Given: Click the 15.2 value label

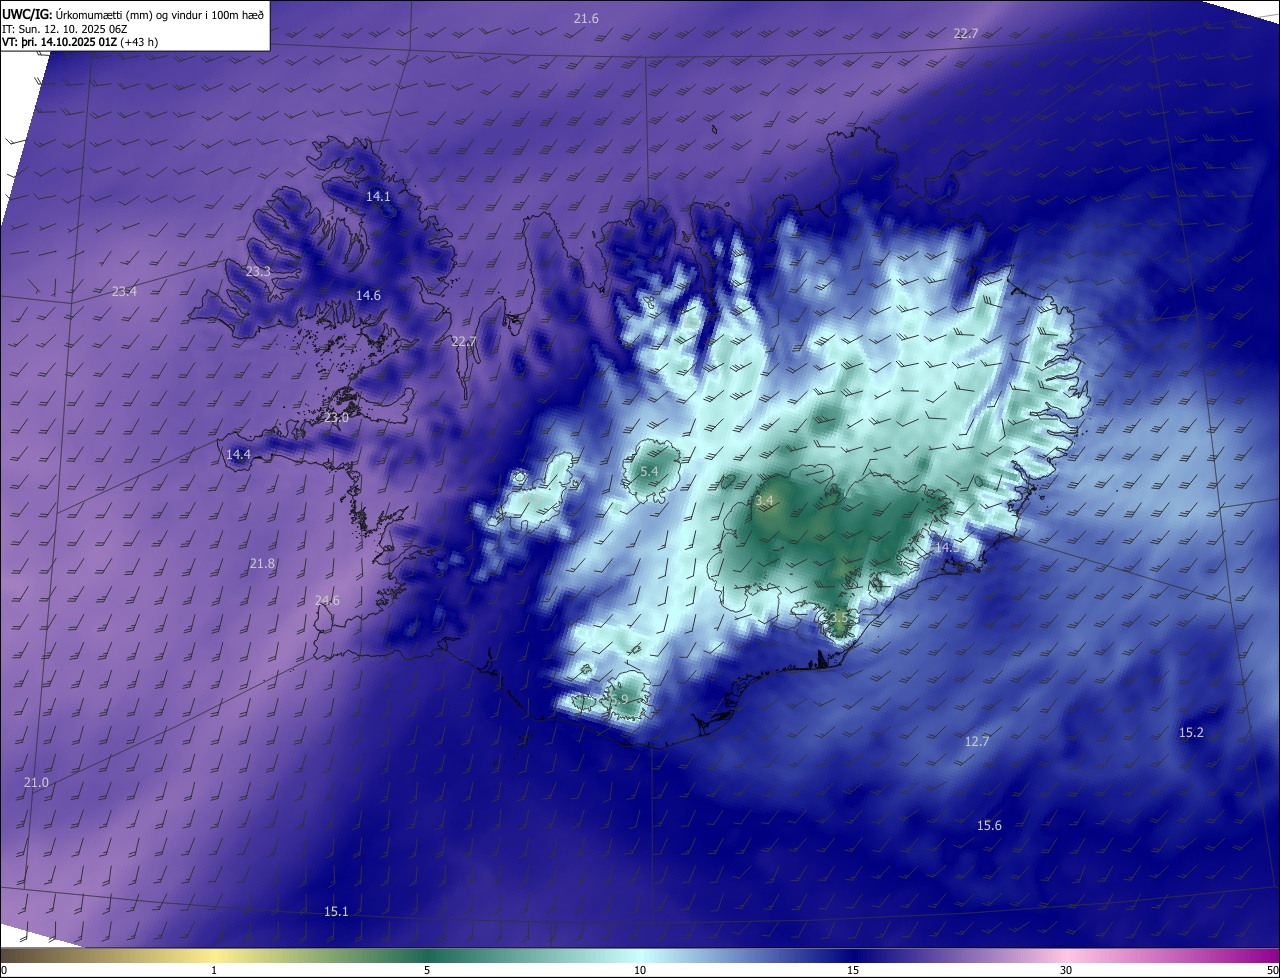Looking at the screenshot, I should click(x=1191, y=733).
